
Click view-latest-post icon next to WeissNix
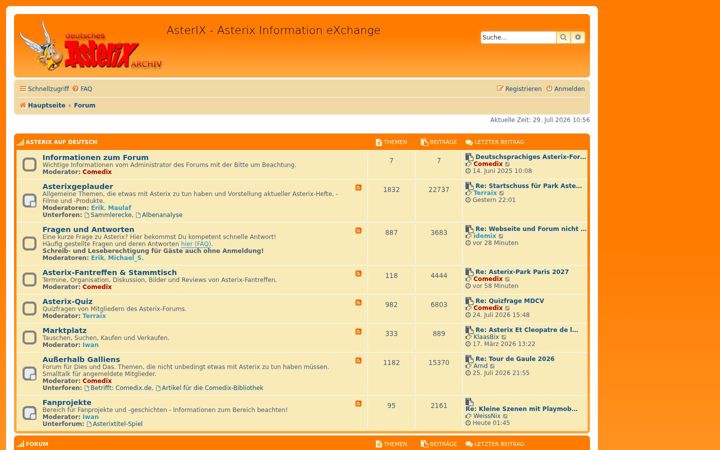(506, 416)
